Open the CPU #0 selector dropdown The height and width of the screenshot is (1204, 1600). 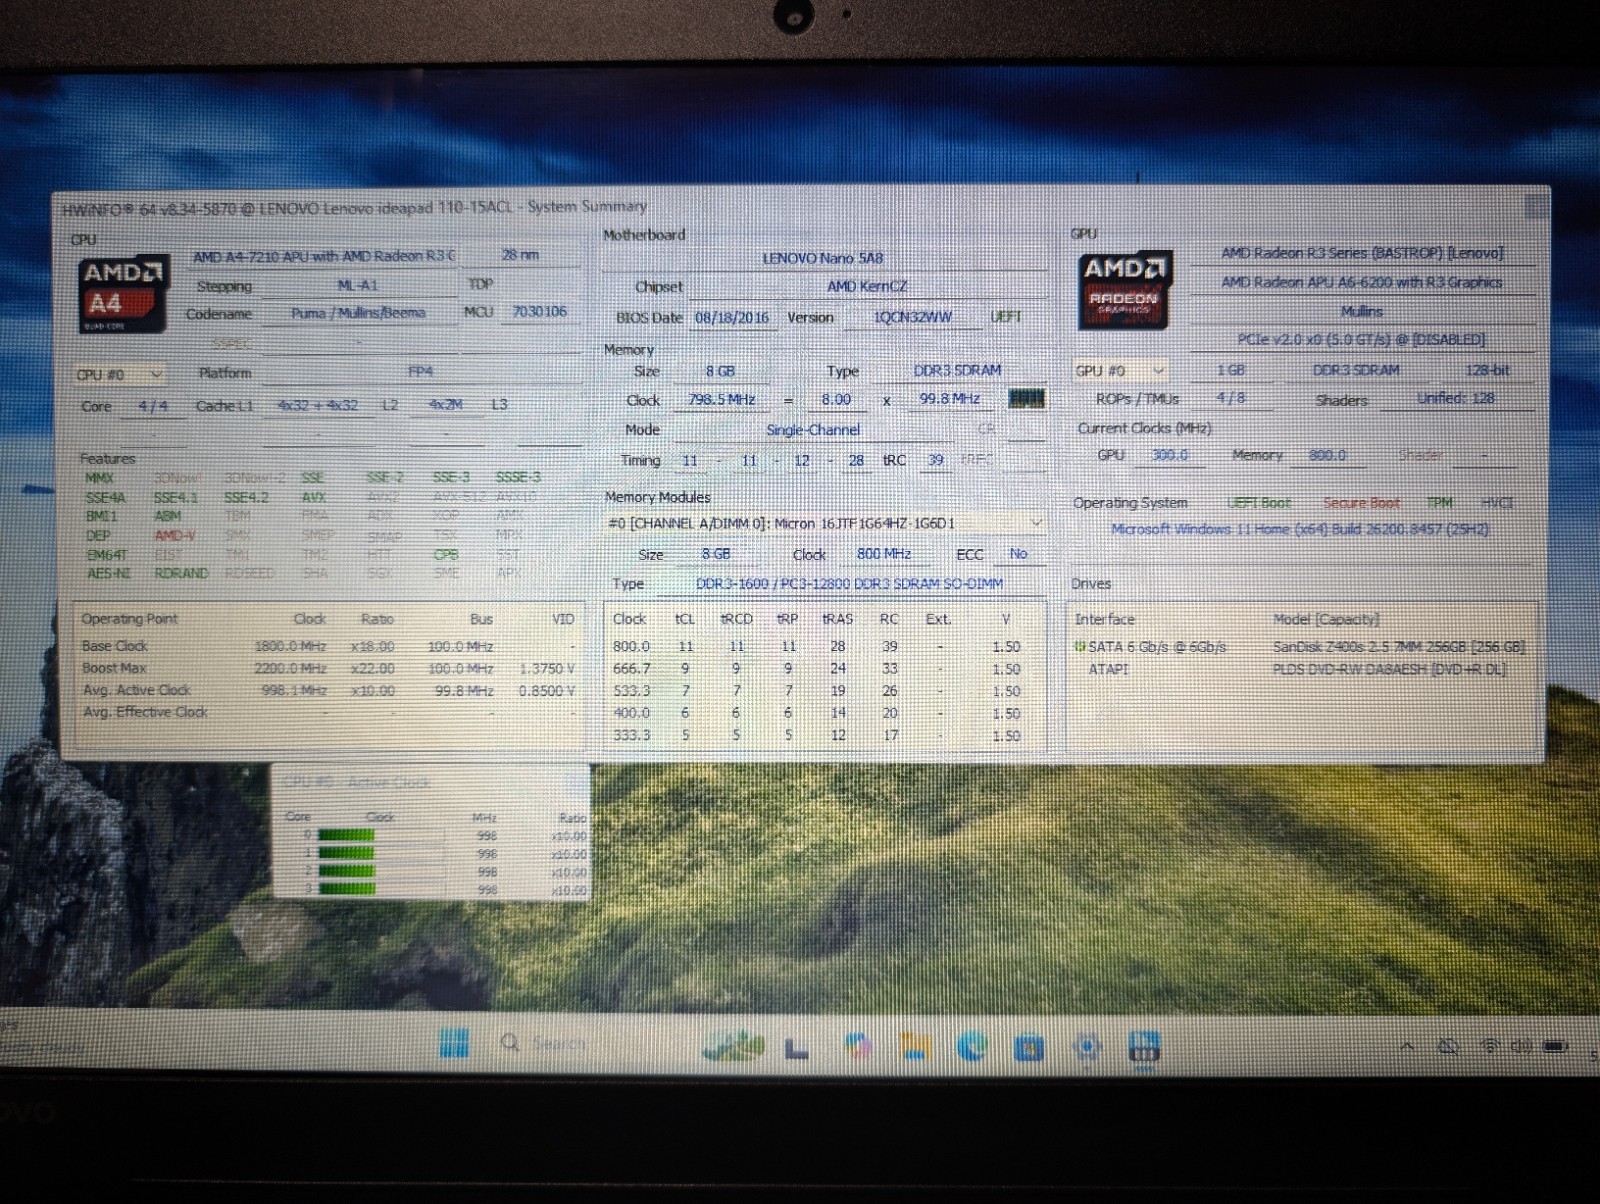tap(119, 374)
